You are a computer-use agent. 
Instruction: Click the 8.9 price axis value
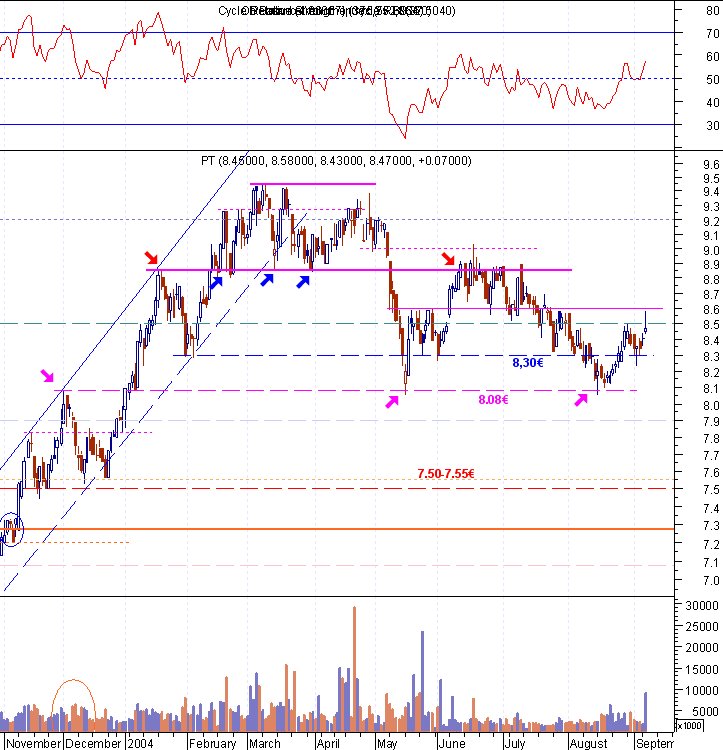tap(711, 265)
